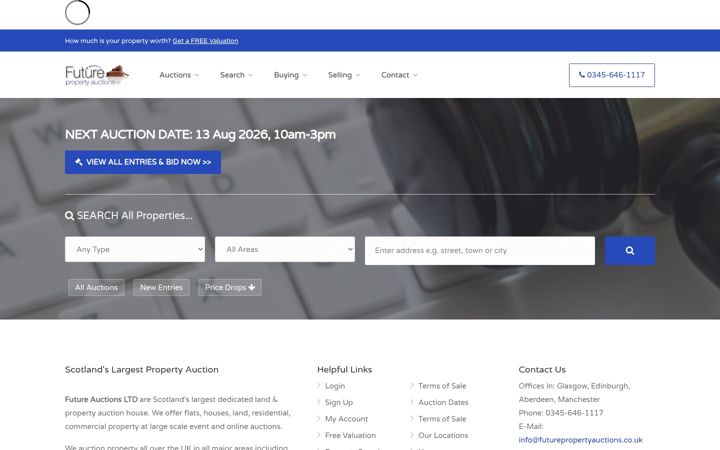Select the New Entries filter button

tap(161, 287)
